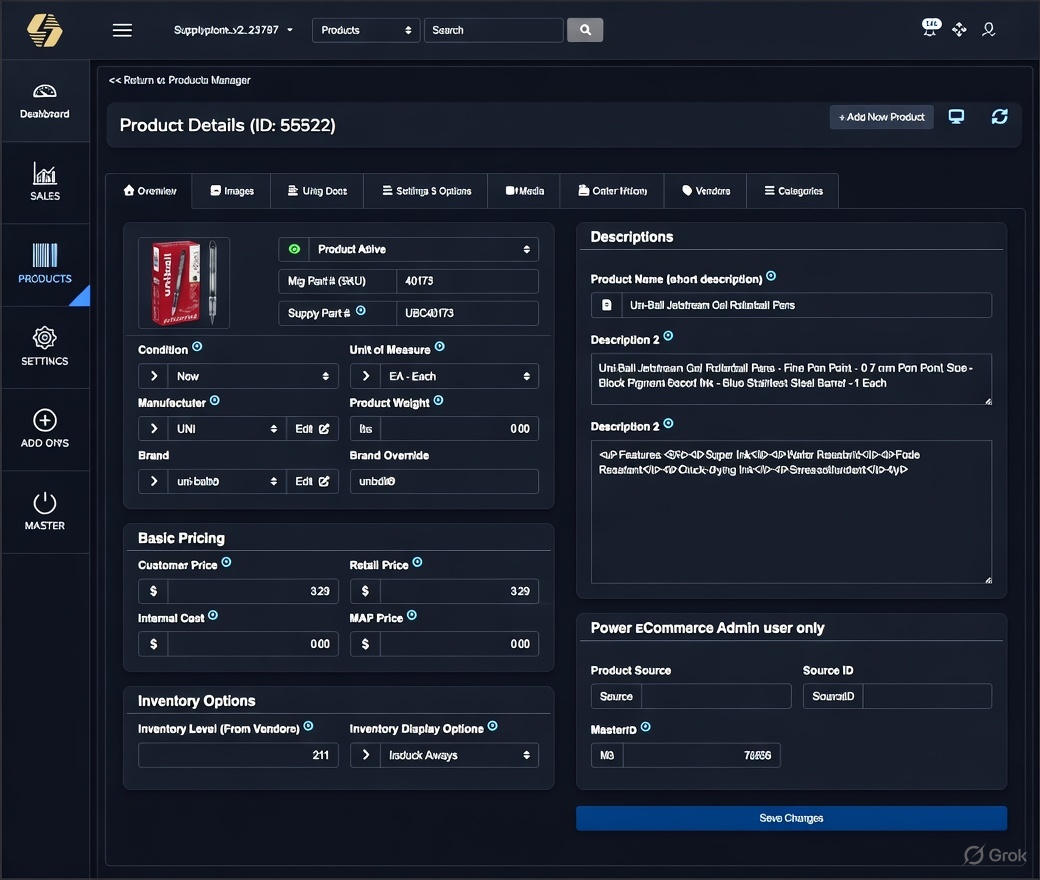Viewport: 1040px width, 880px height.
Task: Click the product image thumbnail
Action: coord(183,283)
